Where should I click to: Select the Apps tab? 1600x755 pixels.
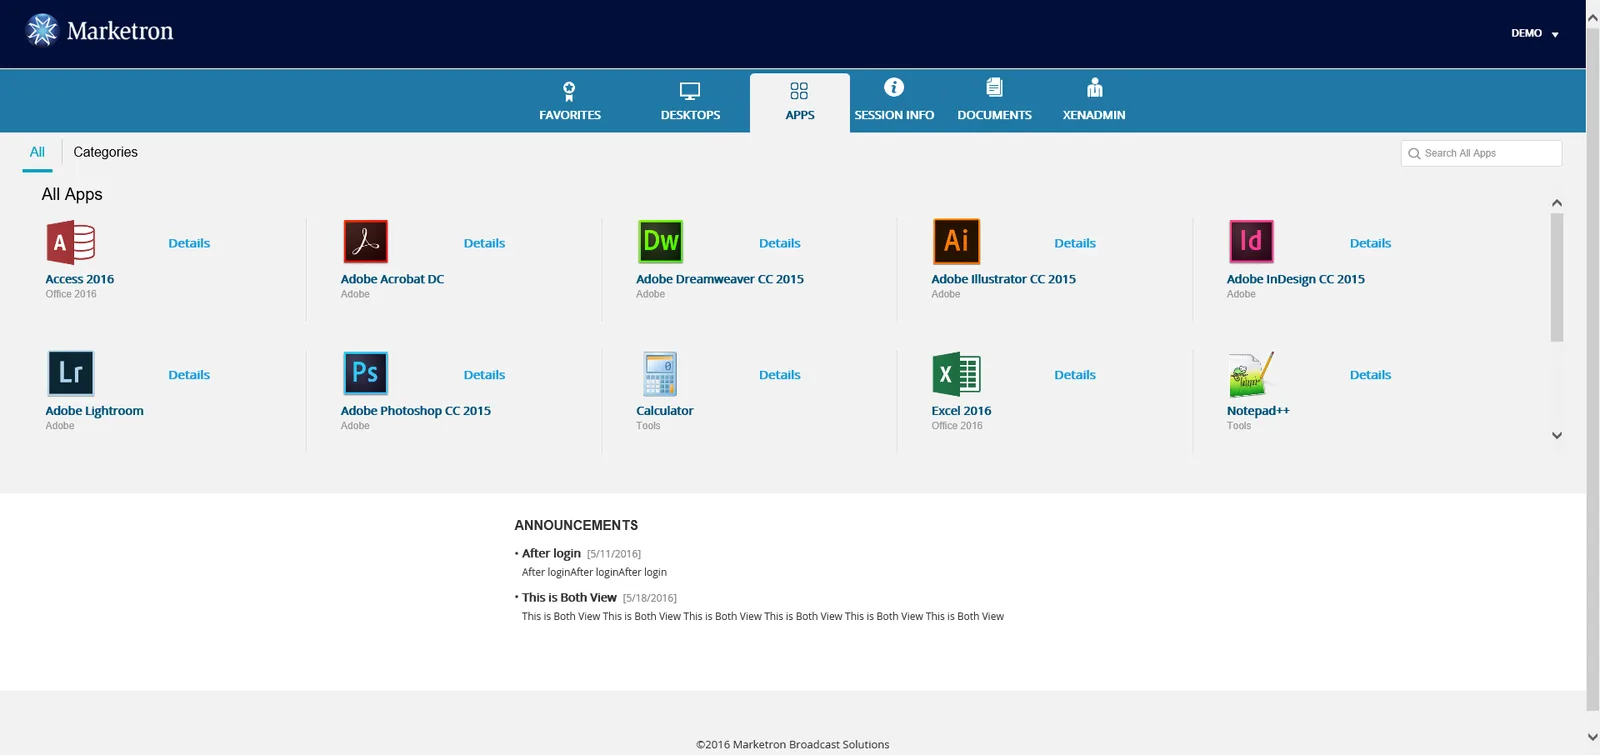coord(800,101)
